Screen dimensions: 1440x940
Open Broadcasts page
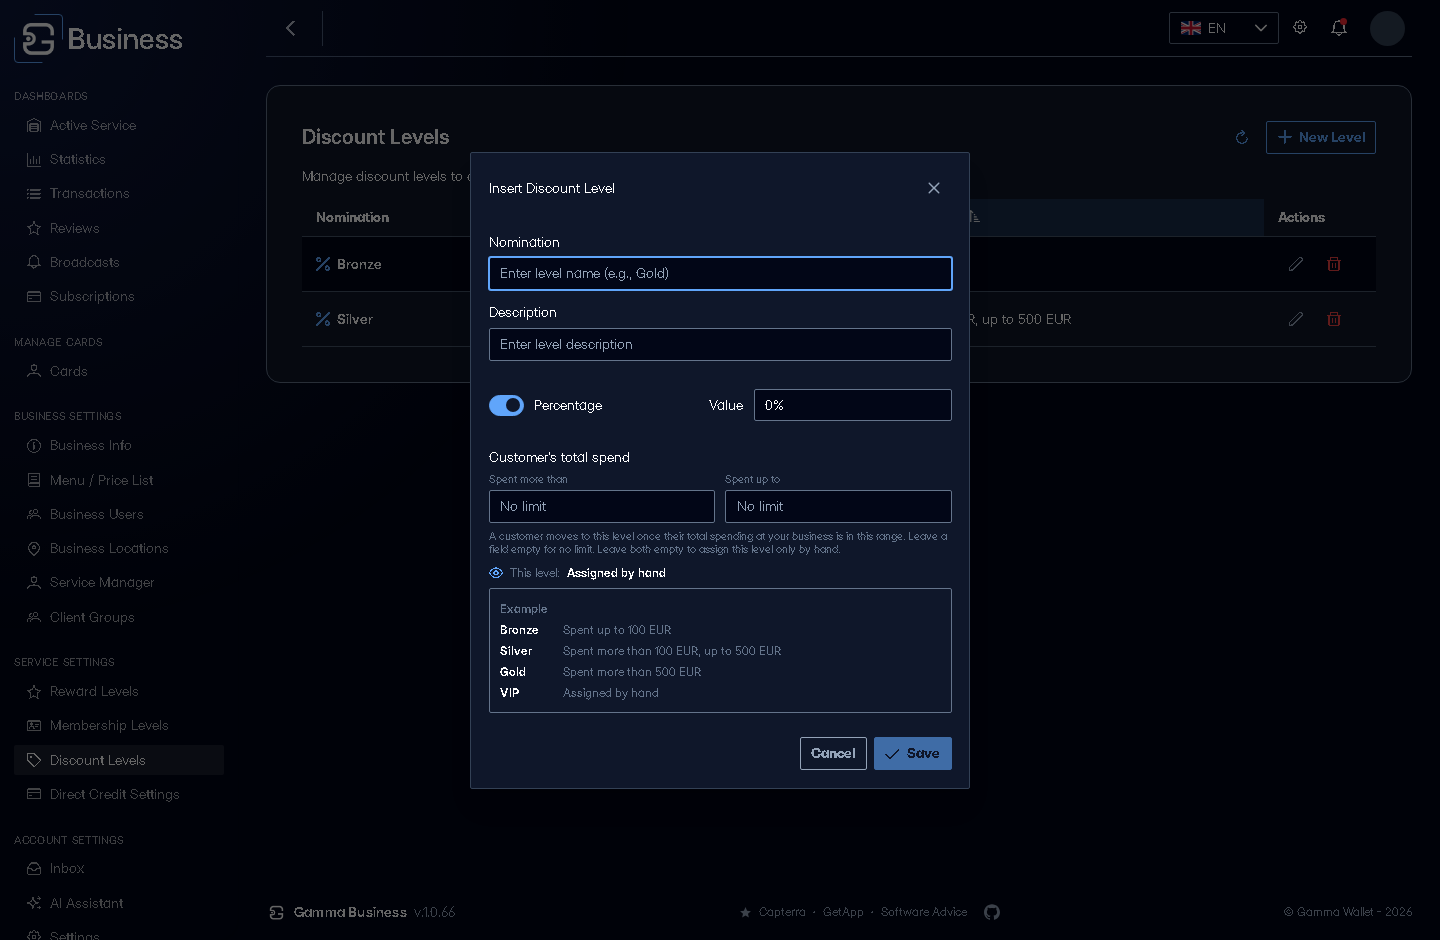119,262
